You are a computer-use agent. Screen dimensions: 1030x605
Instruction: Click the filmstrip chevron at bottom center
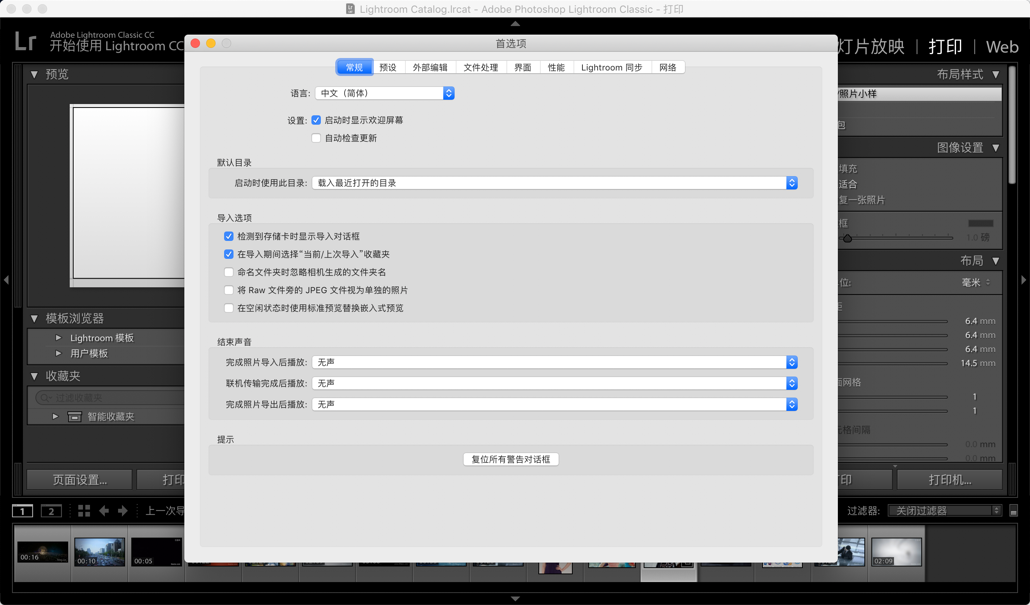tap(515, 598)
